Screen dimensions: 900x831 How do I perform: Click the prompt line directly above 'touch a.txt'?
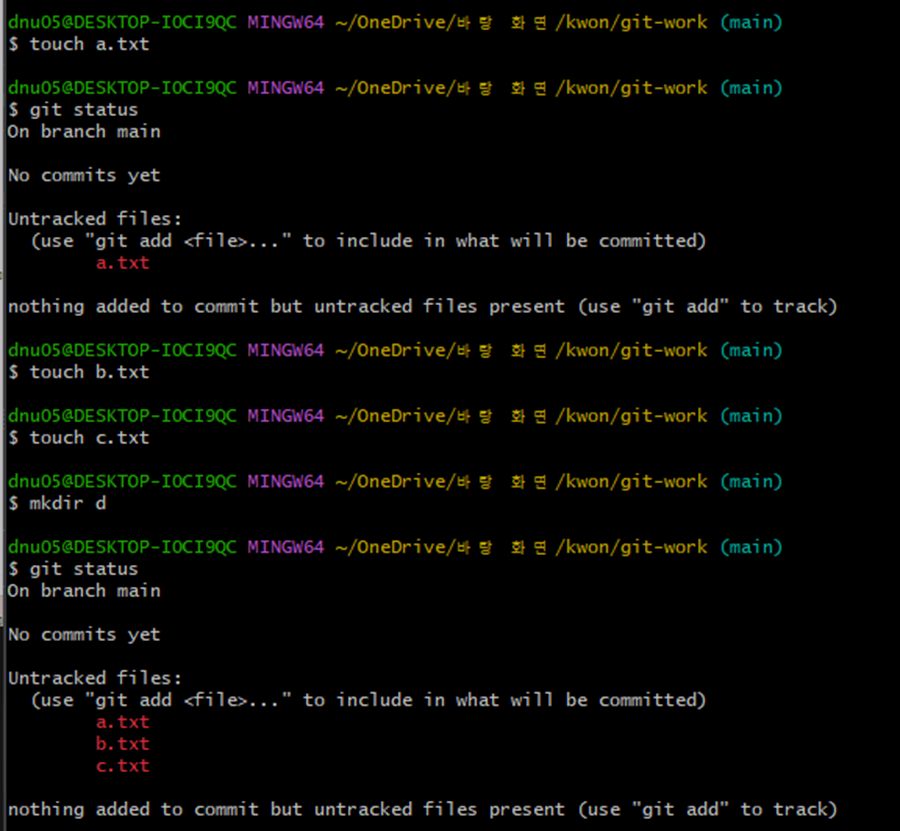[395, 22]
